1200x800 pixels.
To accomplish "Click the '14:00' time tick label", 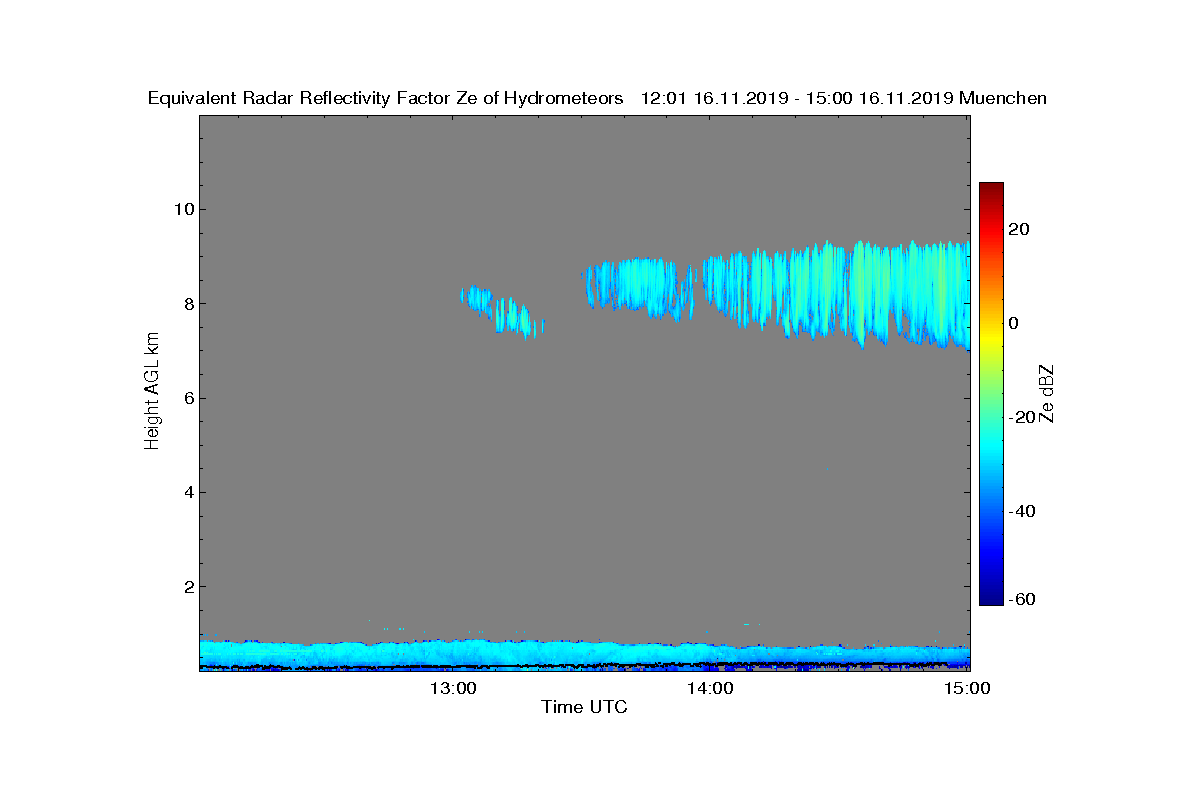I will point(711,688).
